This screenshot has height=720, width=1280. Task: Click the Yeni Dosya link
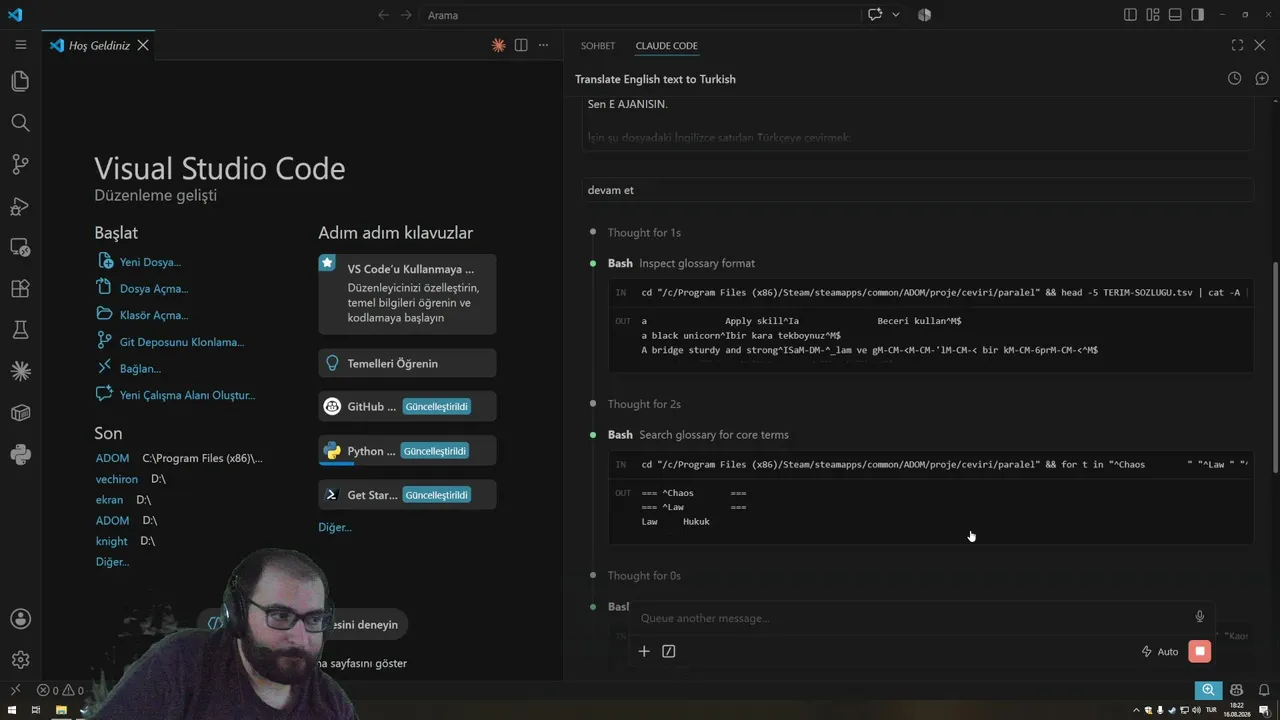[150, 262]
